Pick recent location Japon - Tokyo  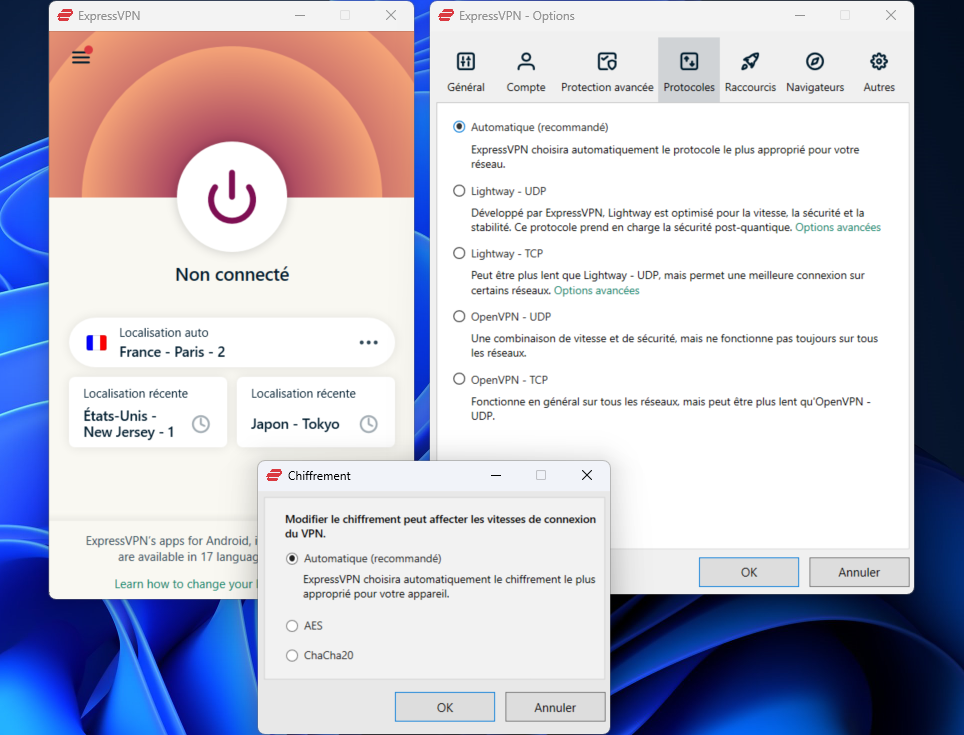(315, 412)
